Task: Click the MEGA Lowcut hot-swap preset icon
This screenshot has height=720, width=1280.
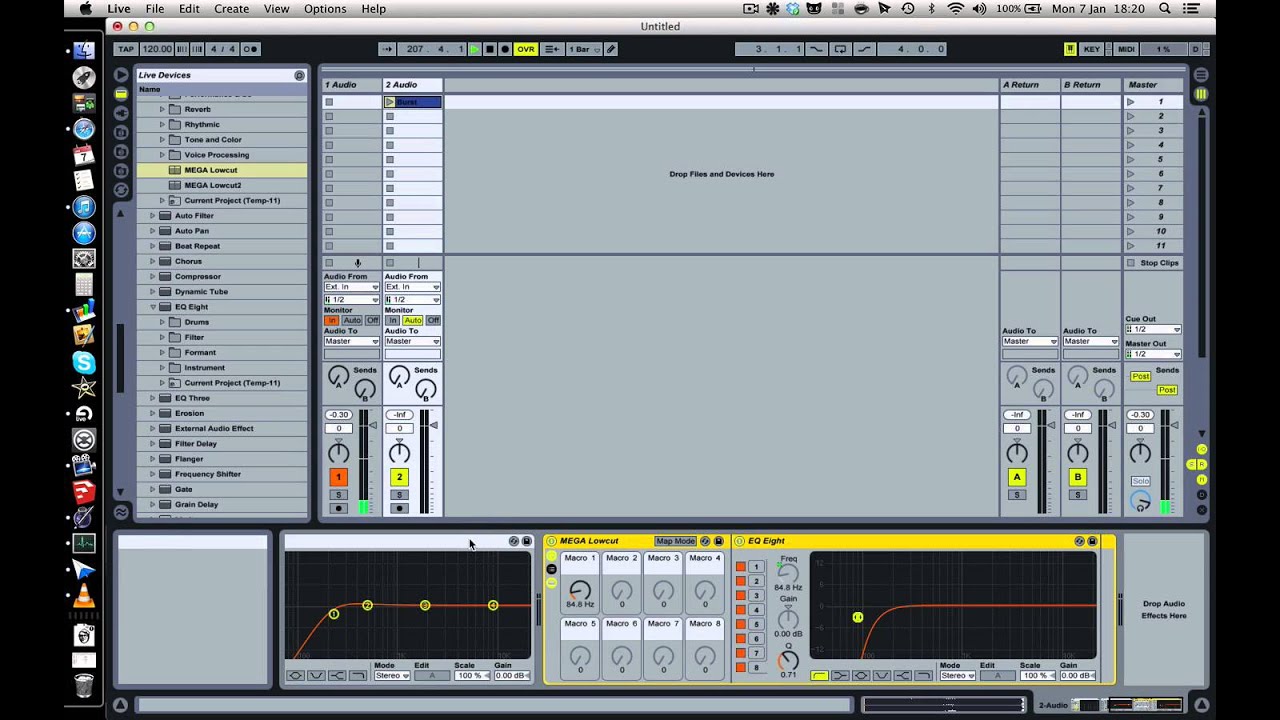Action: (705, 541)
